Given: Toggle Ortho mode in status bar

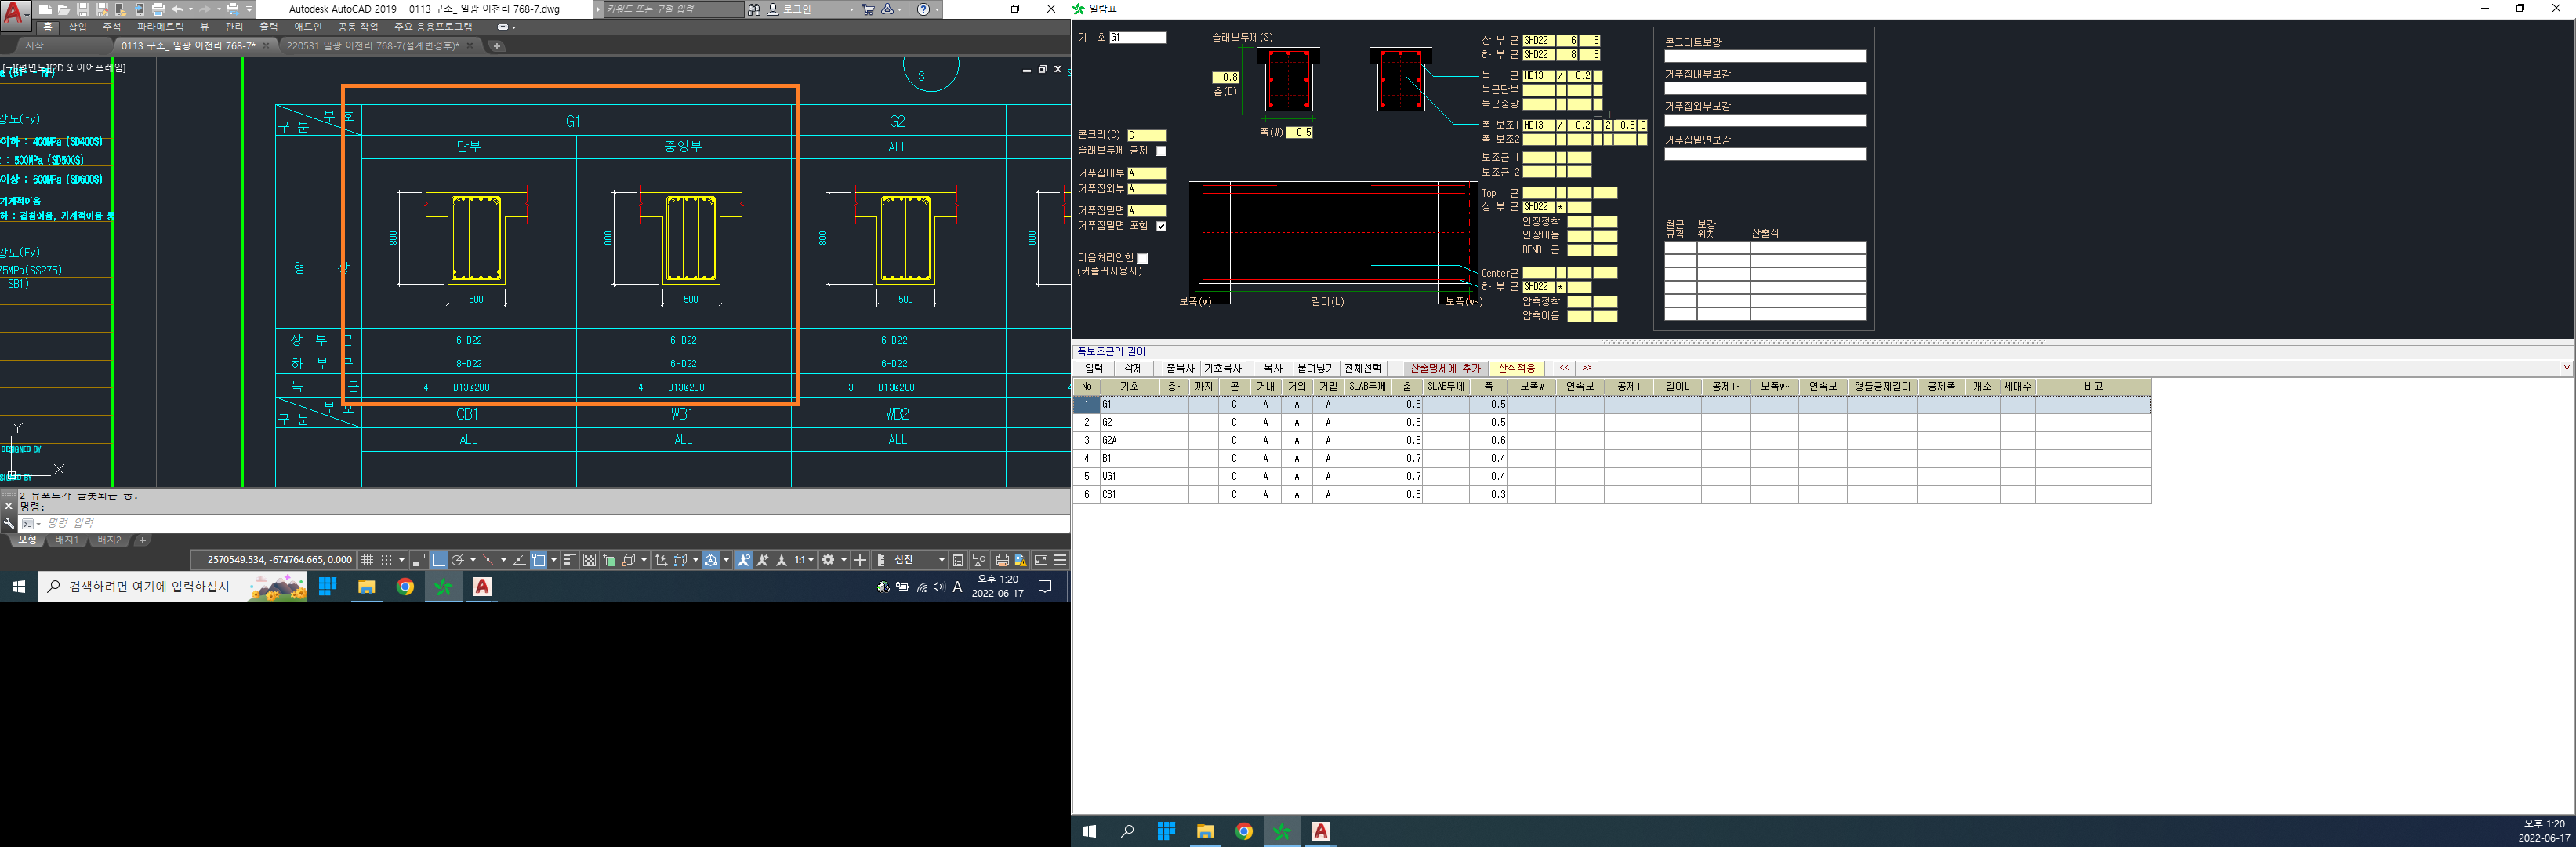Looking at the screenshot, I should tap(439, 560).
